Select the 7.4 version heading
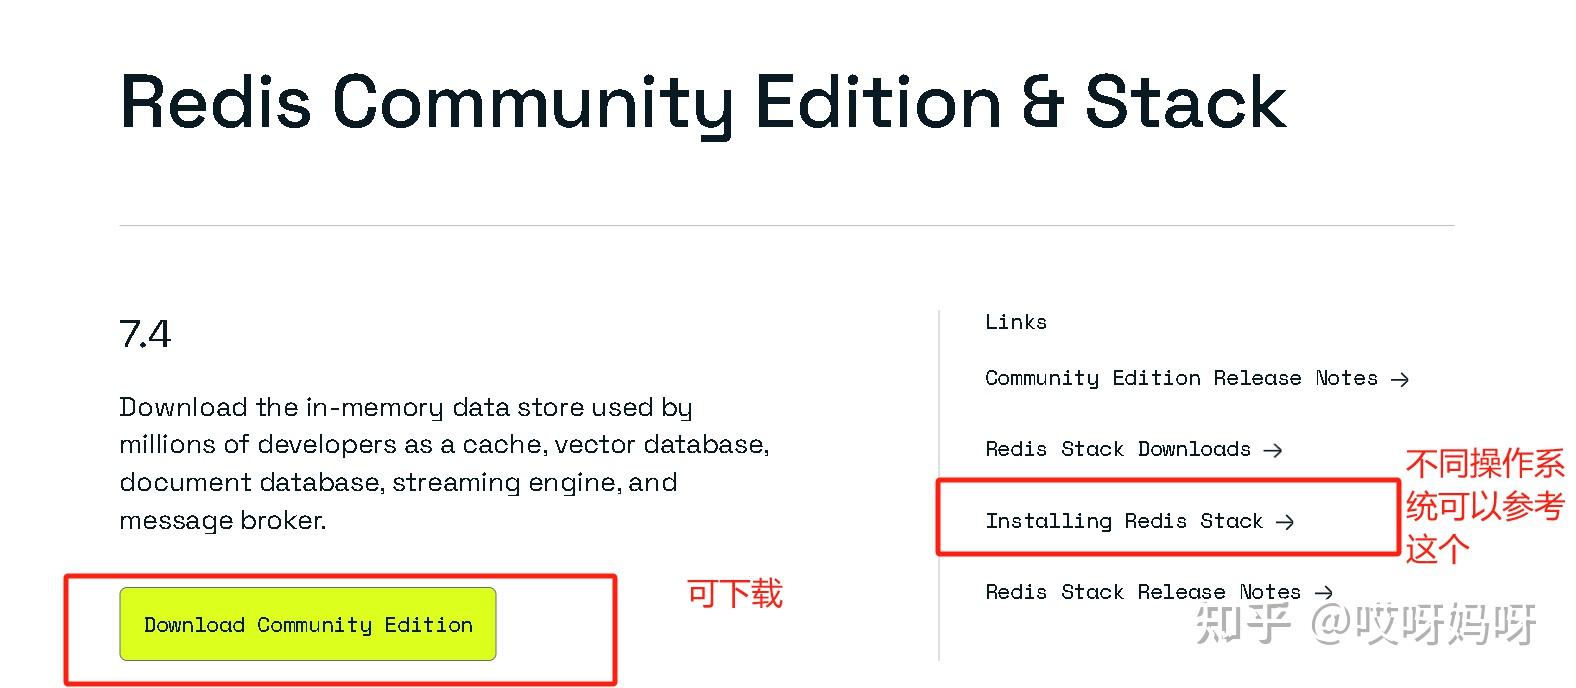Screen dimensions: 1576x688 145,334
